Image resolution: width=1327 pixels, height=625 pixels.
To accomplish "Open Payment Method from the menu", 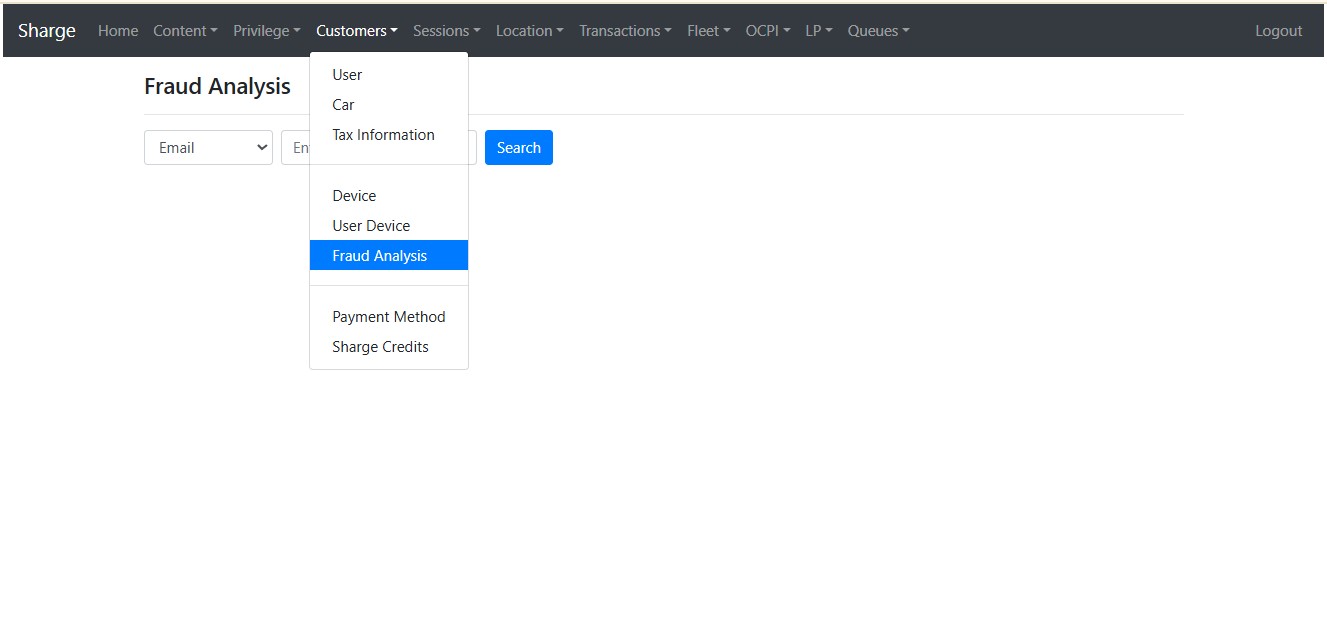I will tap(388, 317).
